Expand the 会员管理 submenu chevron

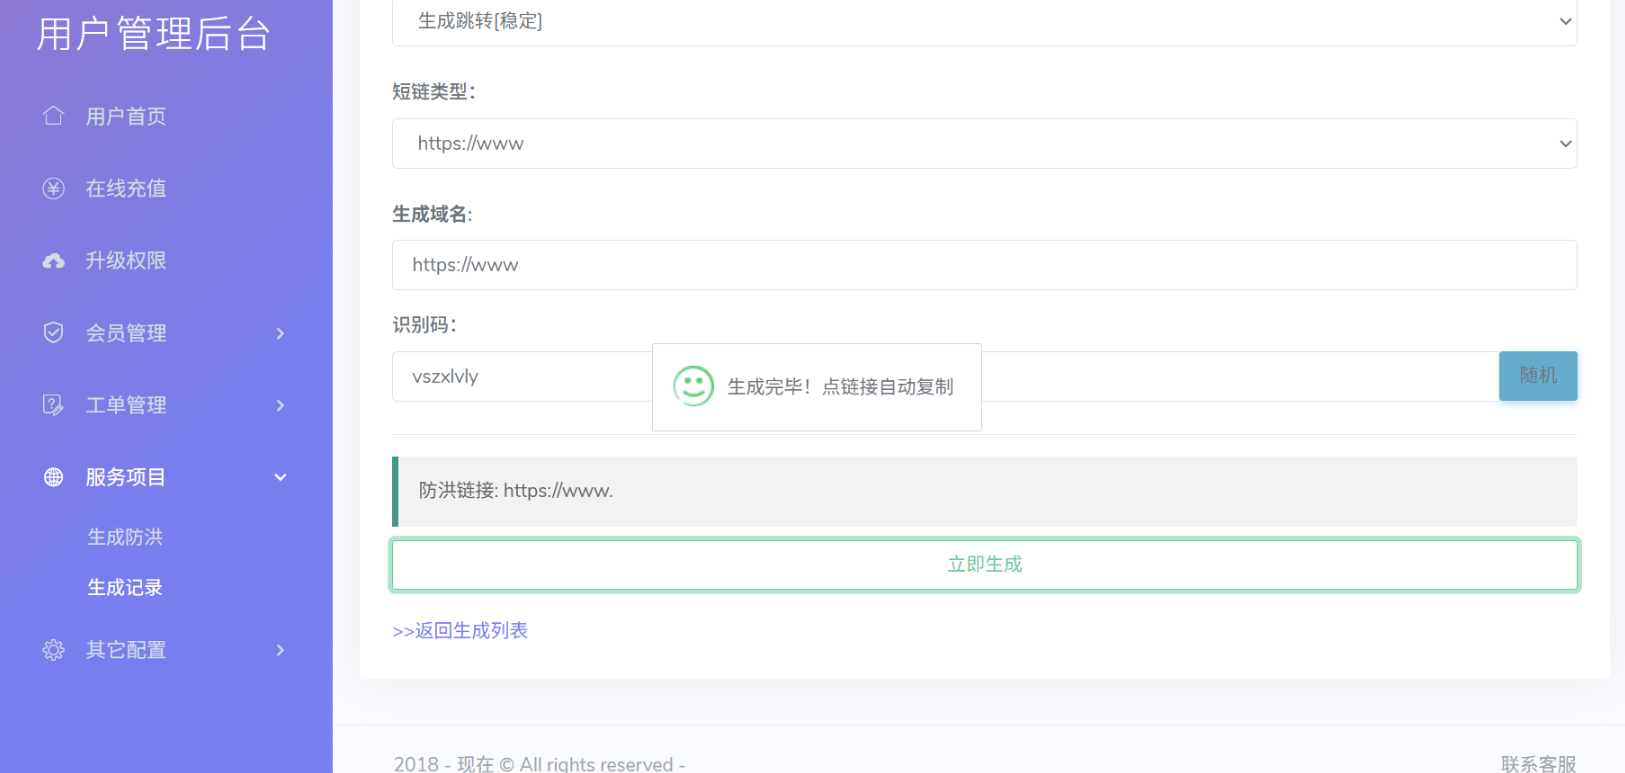(x=280, y=333)
